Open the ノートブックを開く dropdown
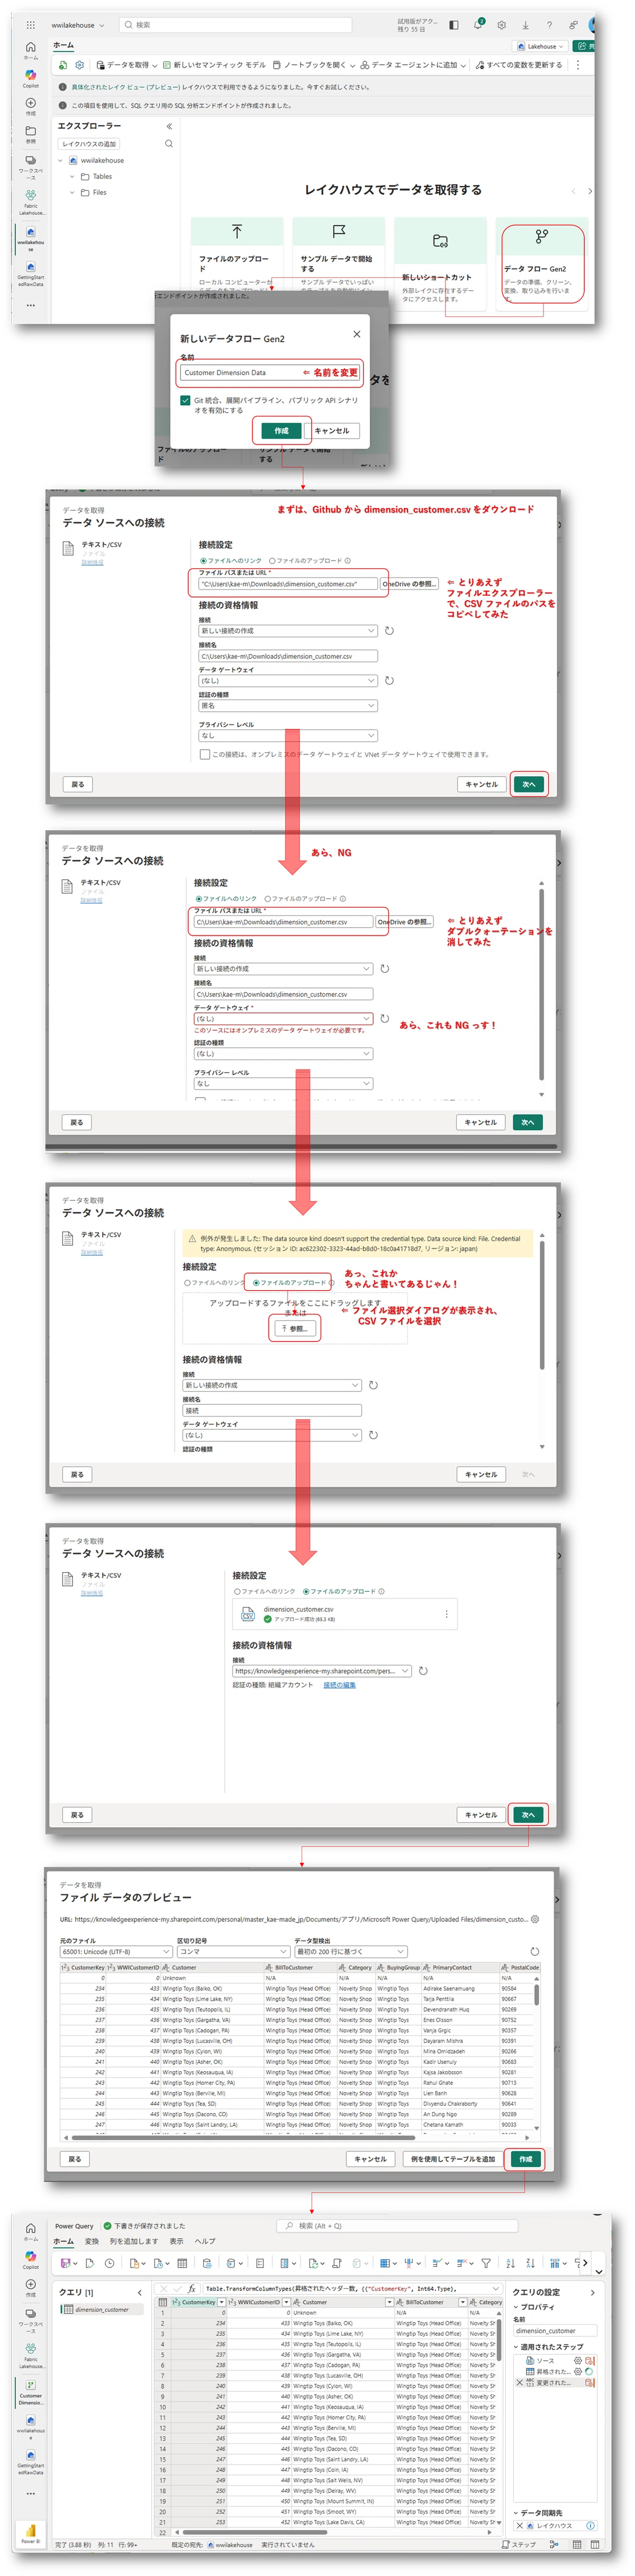Image resolution: width=635 pixels, height=2576 pixels. tap(313, 65)
